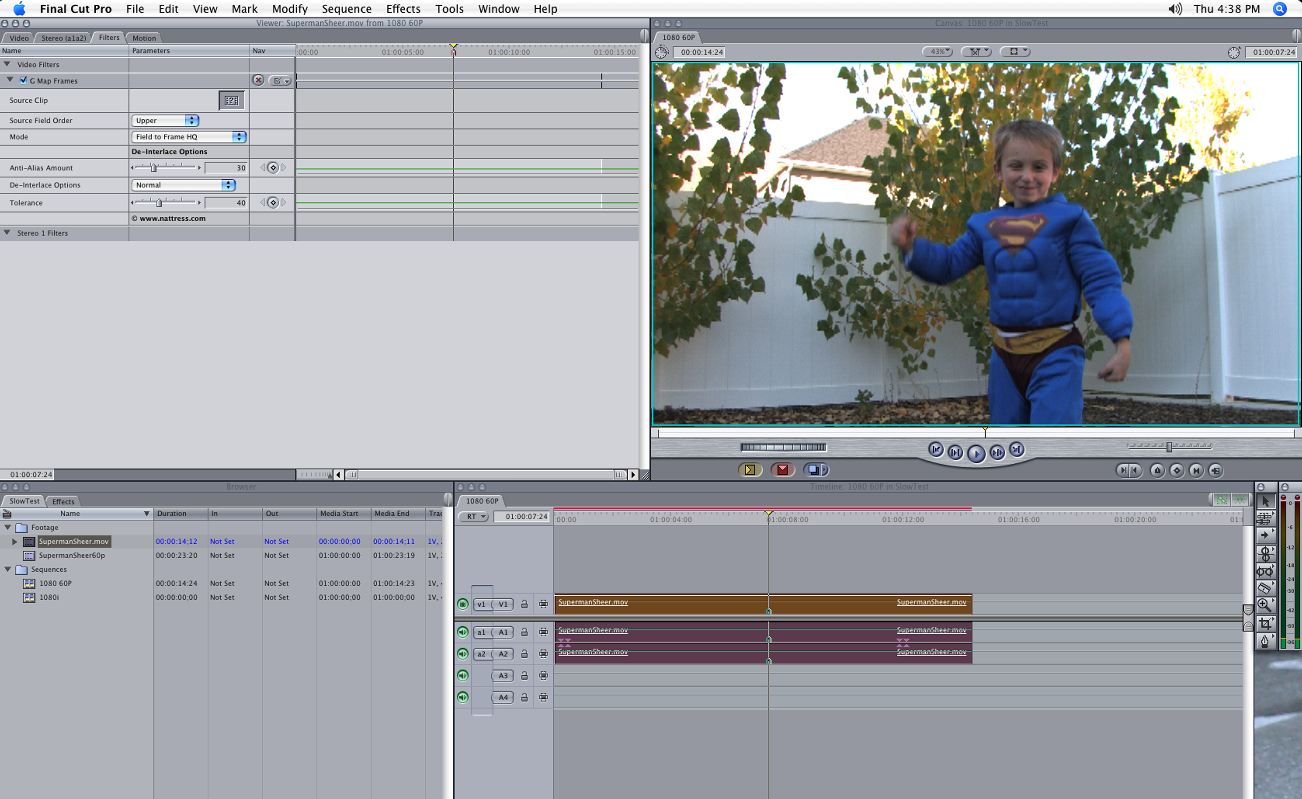The image size is (1302, 799).
Task: Collapse the Footage bin in Browser
Action: point(8,527)
